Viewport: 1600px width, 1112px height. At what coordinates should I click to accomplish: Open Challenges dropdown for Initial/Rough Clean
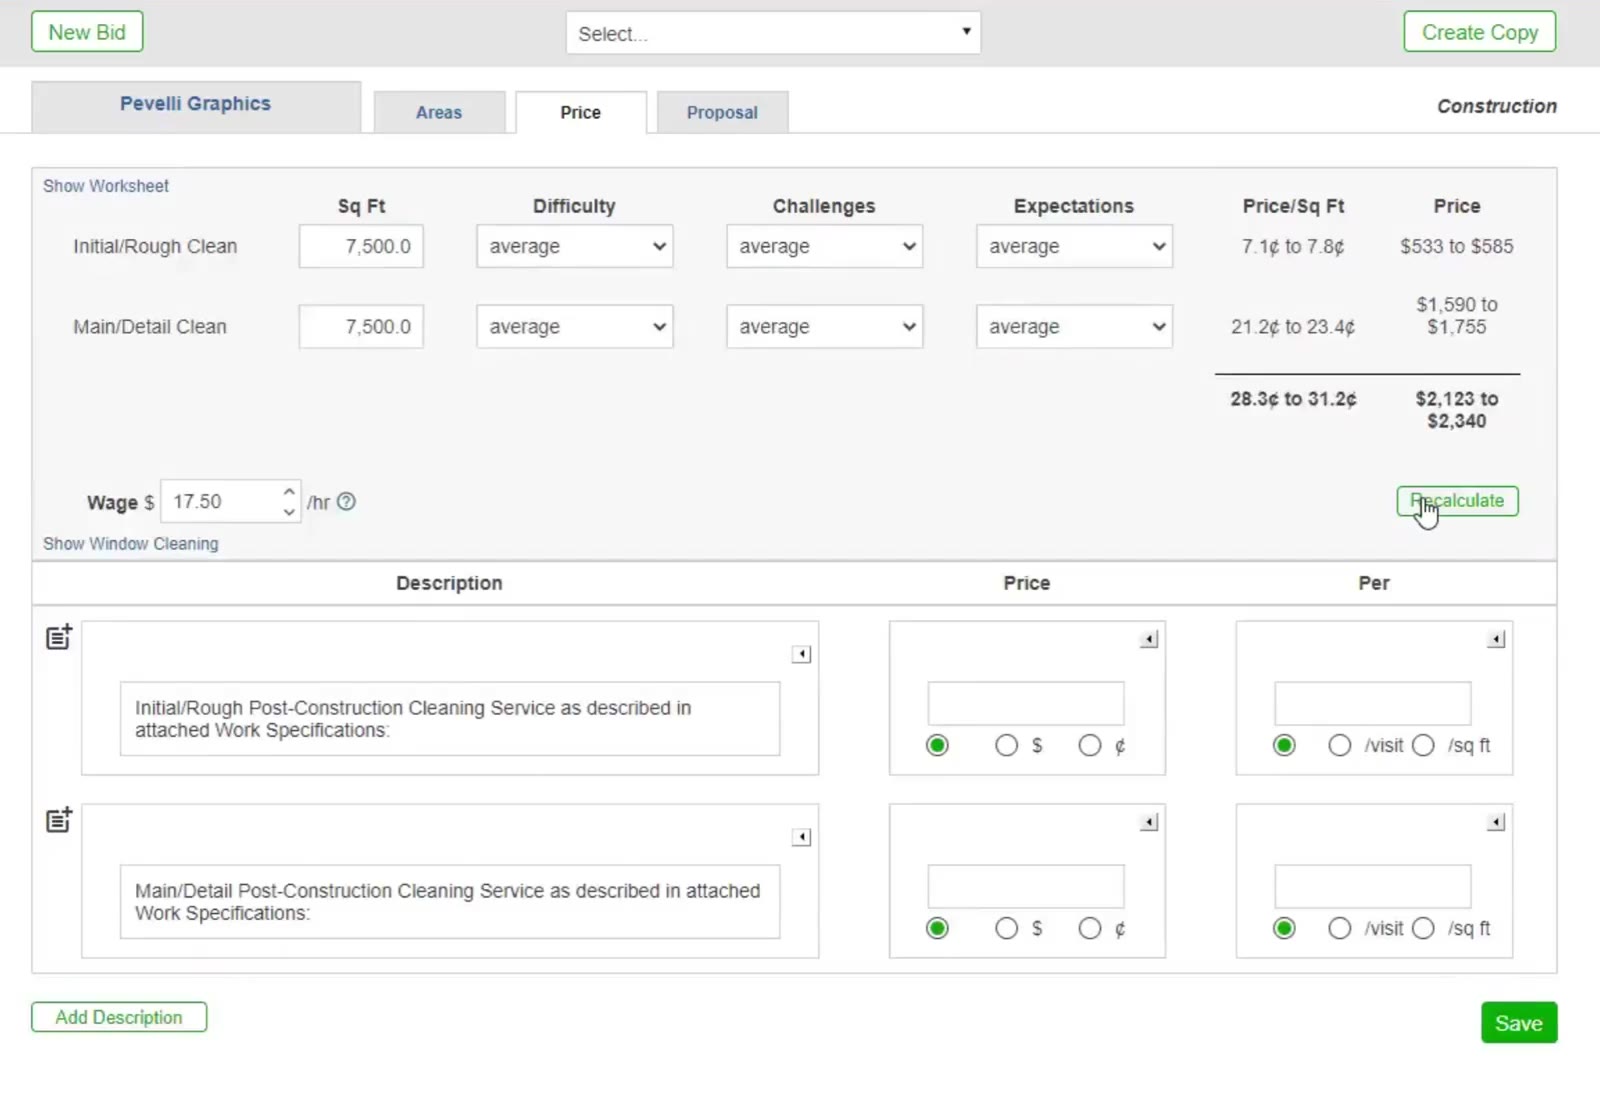(825, 246)
